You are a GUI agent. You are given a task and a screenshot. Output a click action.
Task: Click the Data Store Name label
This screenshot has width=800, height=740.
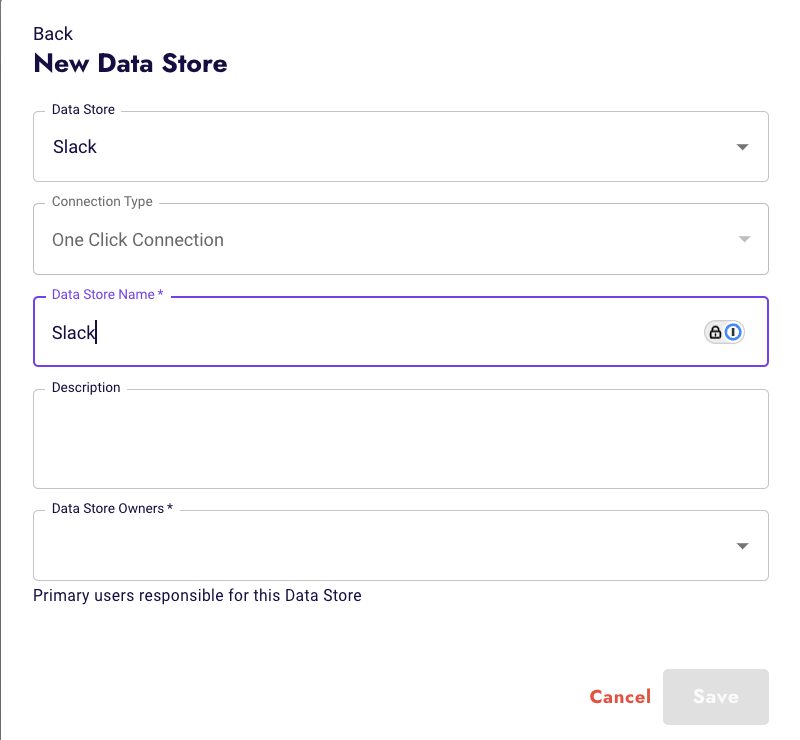[x=104, y=294]
